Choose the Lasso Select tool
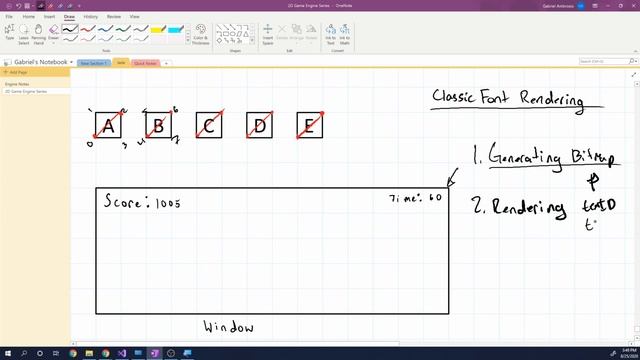 (x=24, y=34)
